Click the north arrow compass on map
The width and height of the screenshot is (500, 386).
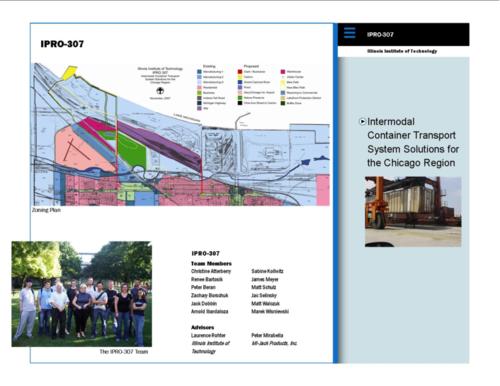tap(160, 91)
